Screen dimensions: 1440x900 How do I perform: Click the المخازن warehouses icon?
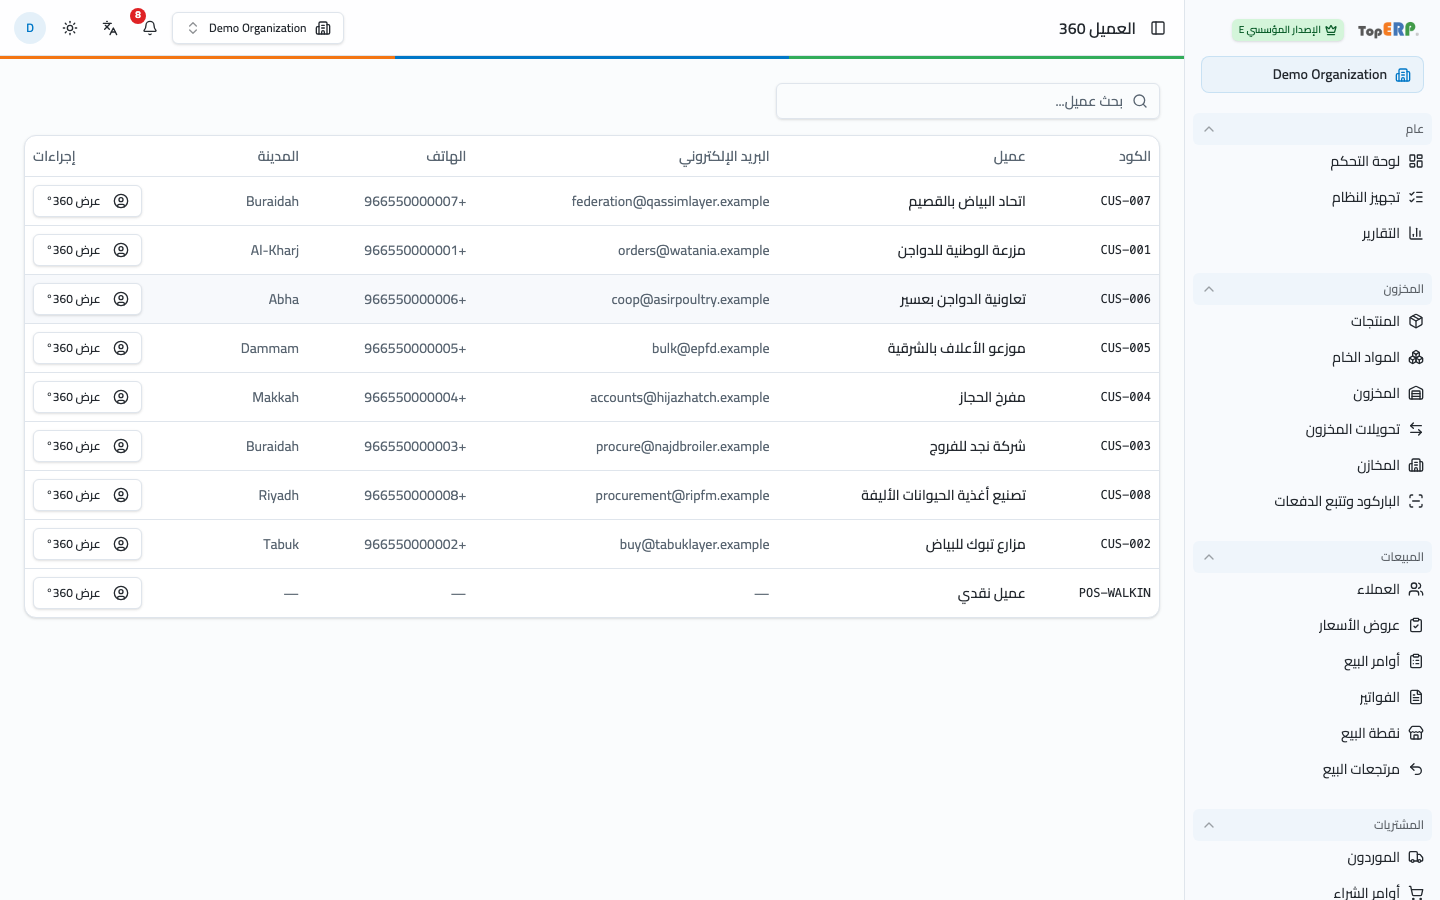[1416, 465]
